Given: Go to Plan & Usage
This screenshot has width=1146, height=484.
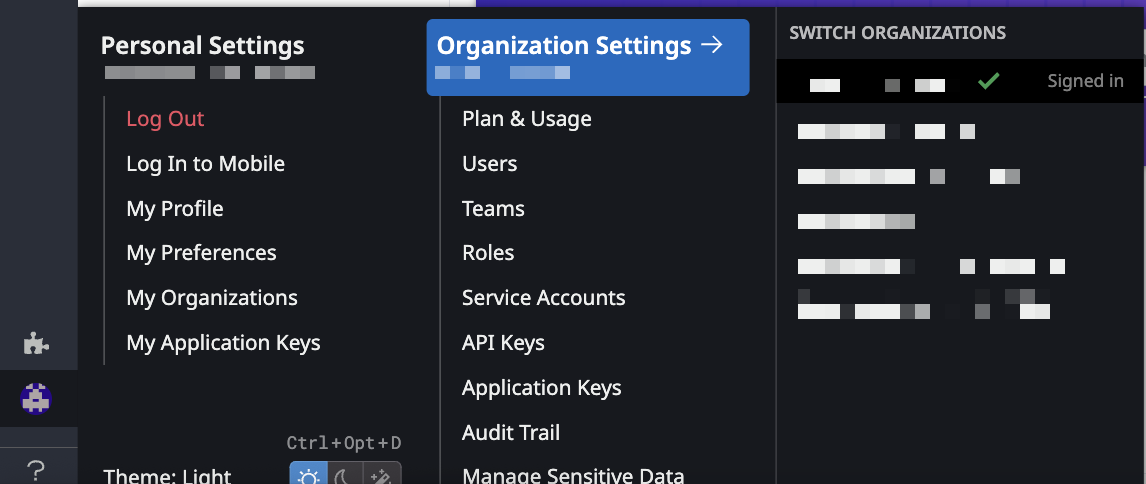Looking at the screenshot, I should [527, 118].
